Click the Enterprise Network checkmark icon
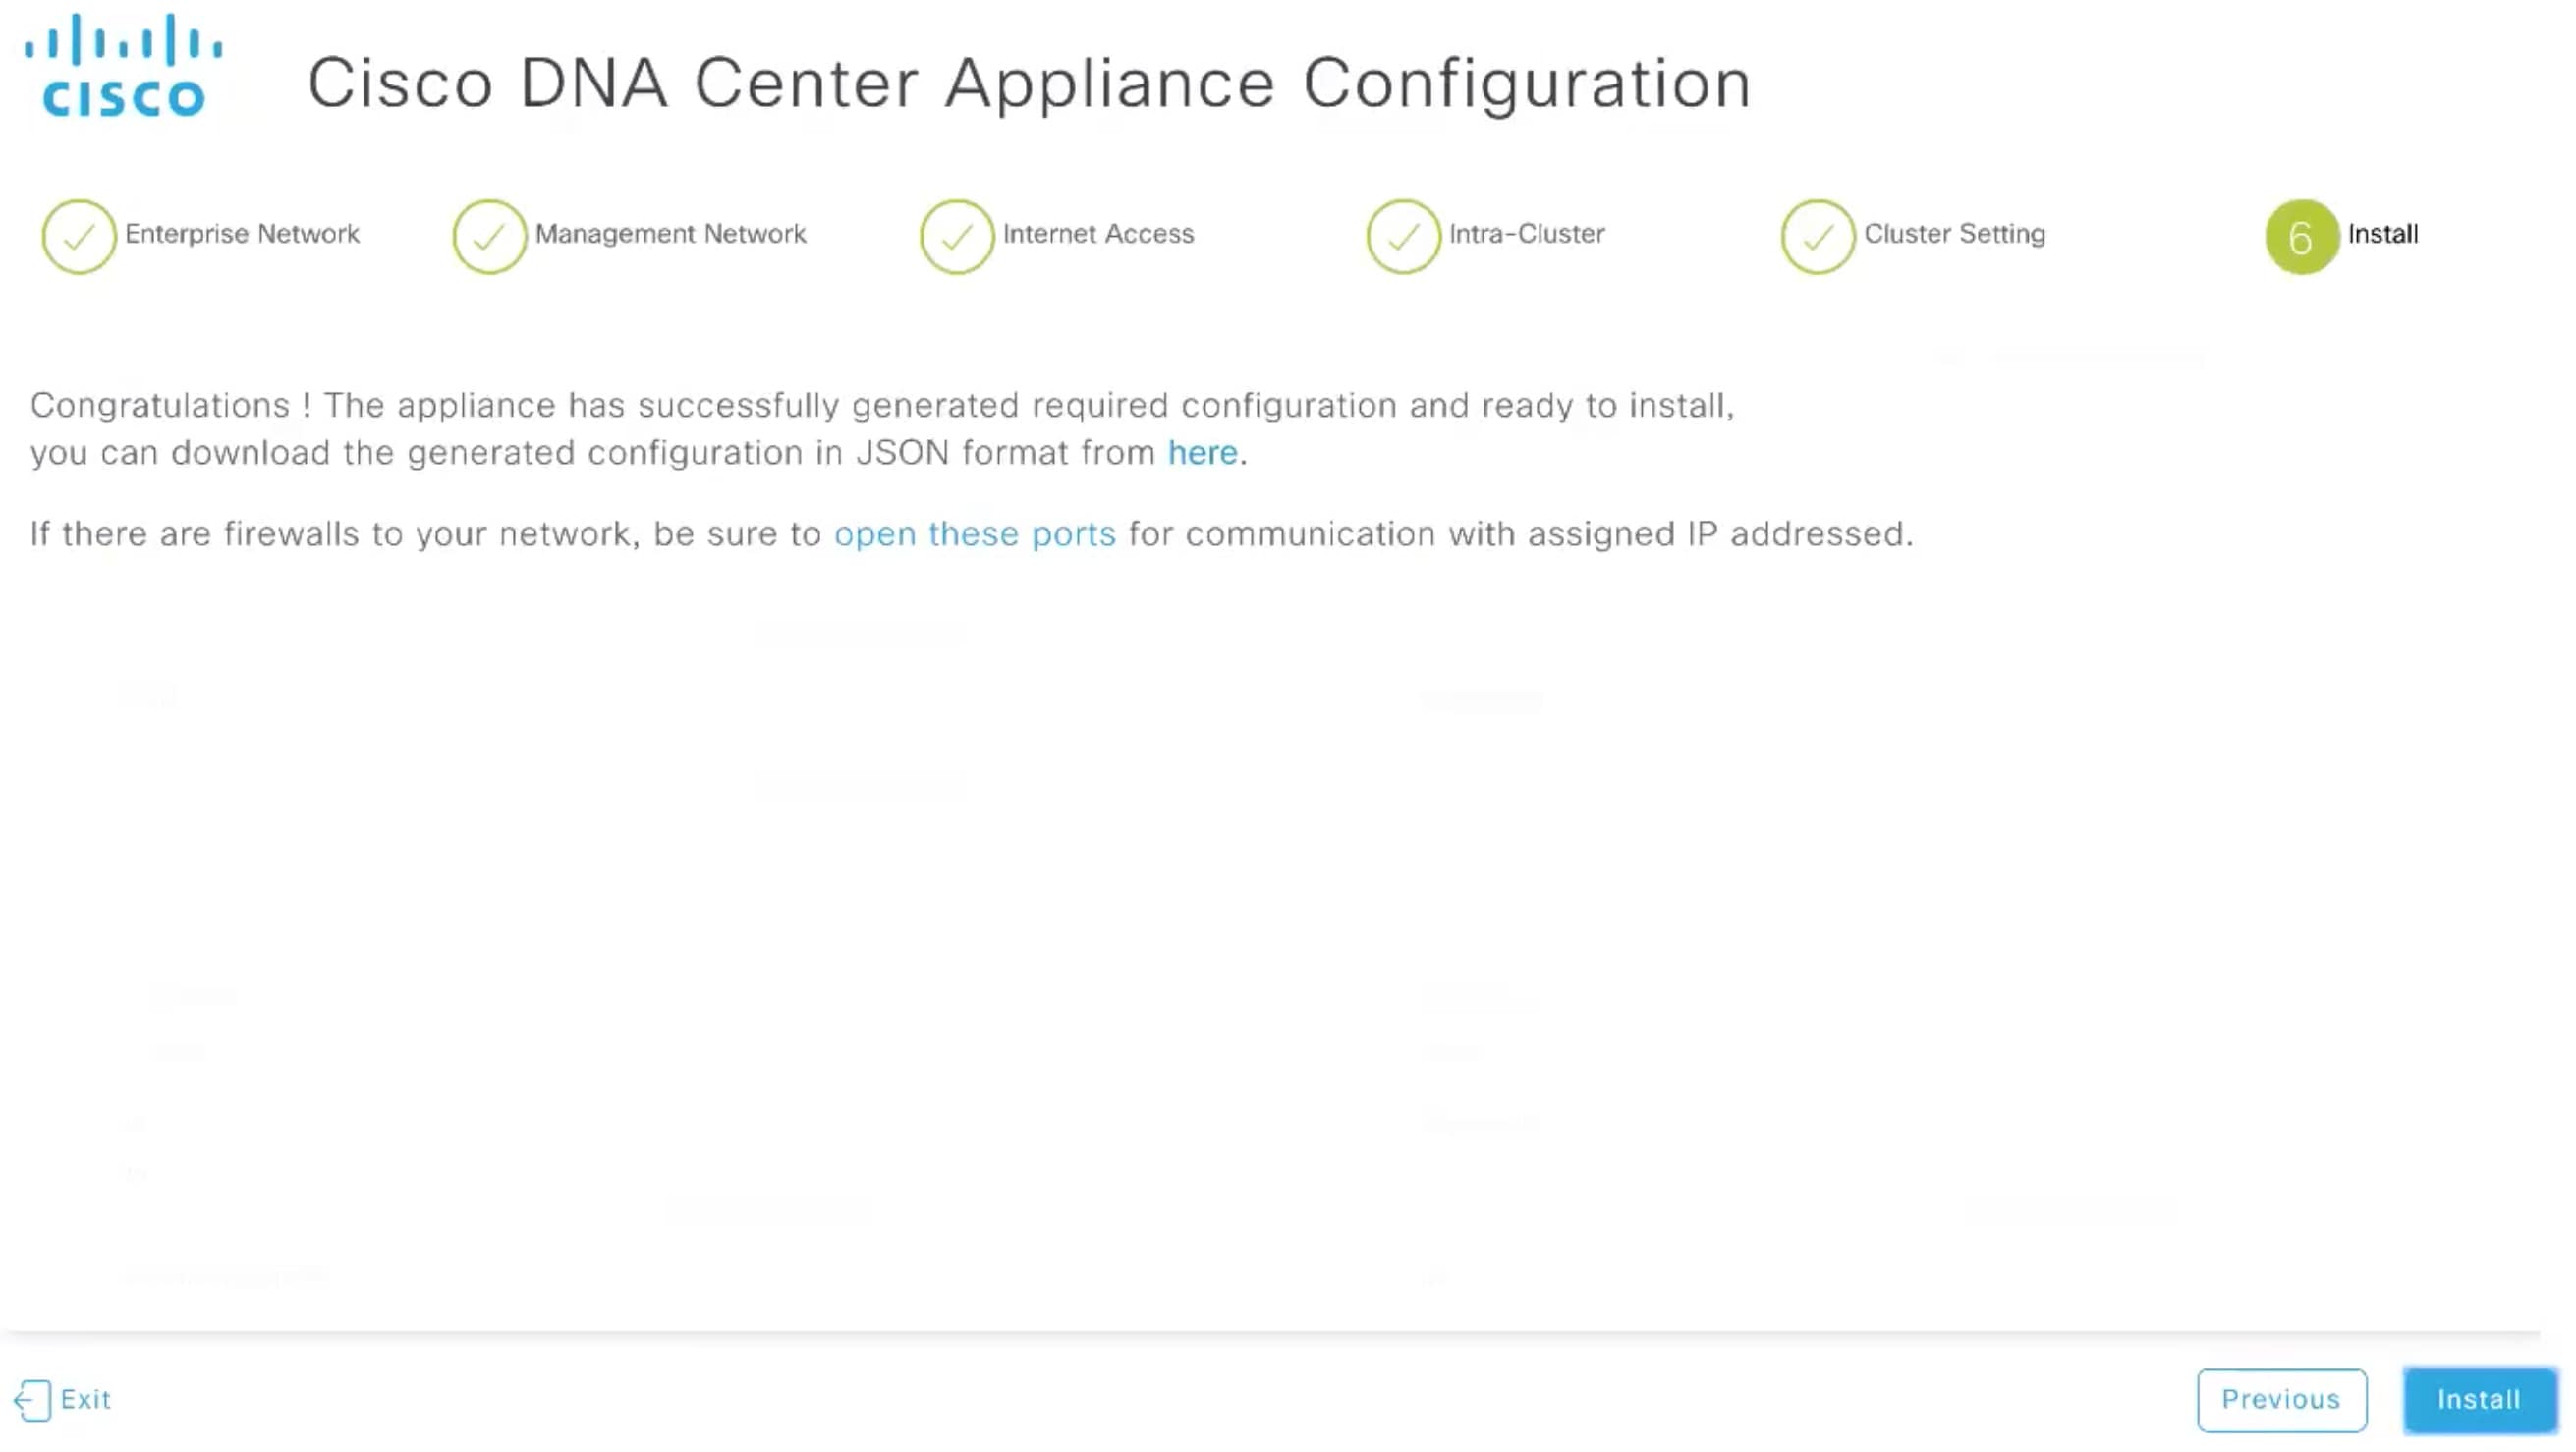 pyautogui.click(x=78, y=237)
